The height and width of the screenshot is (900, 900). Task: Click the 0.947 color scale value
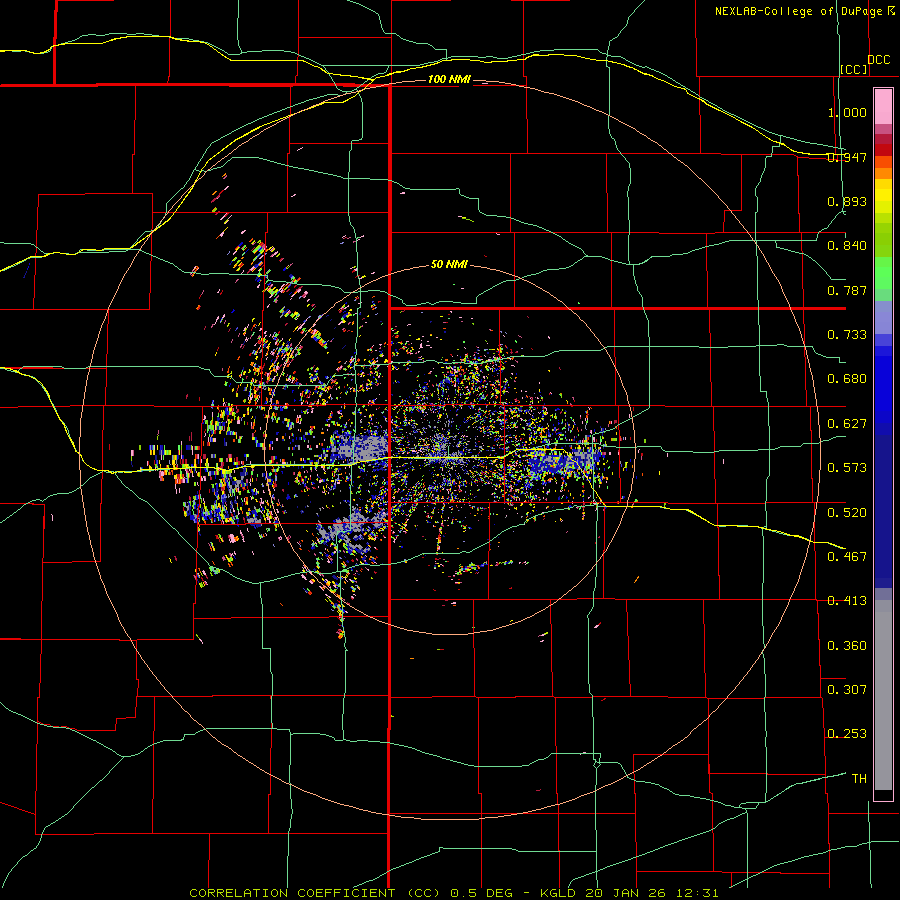847,157
